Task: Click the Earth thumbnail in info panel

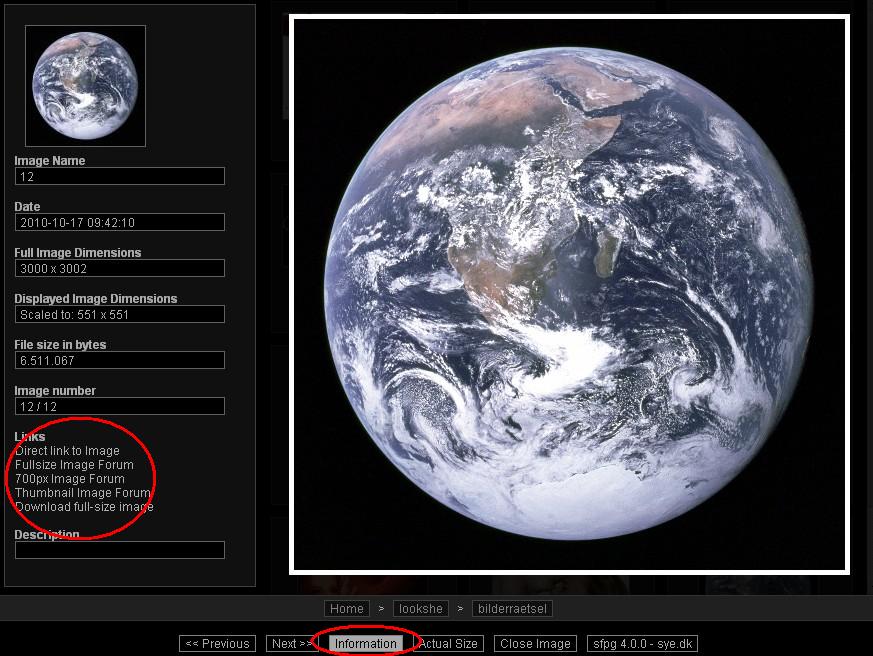Action: tap(85, 86)
